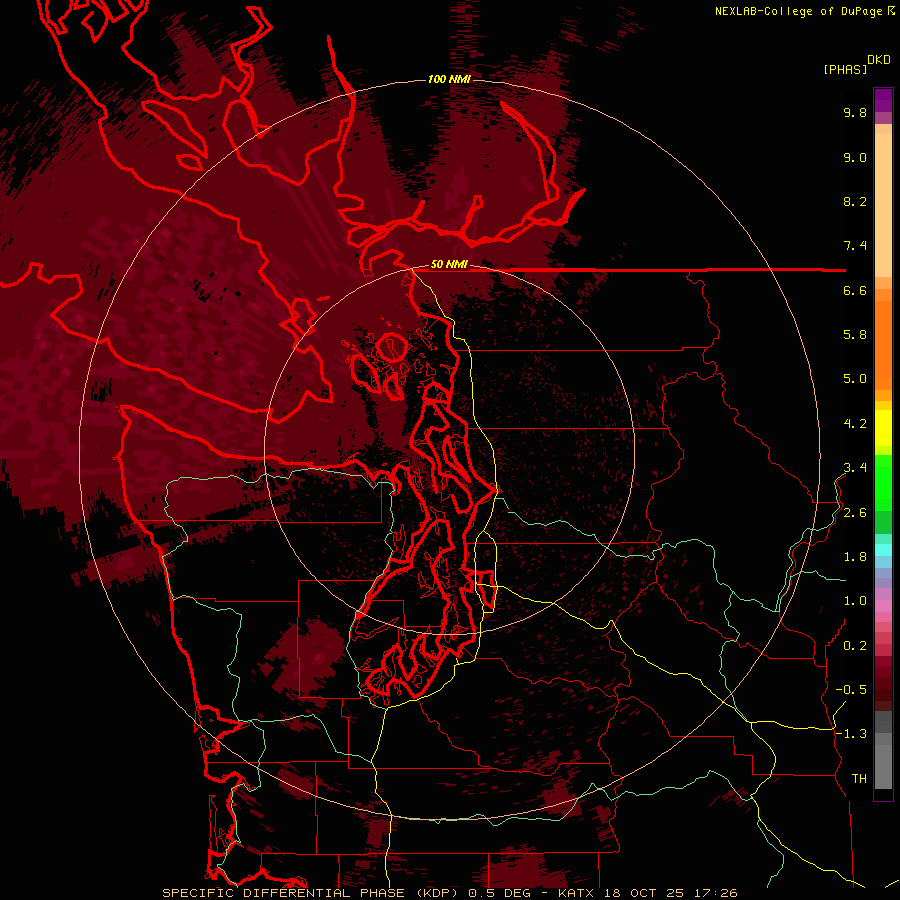
Task: Click the 5.8 color scale value
Action: (x=855, y=335)
